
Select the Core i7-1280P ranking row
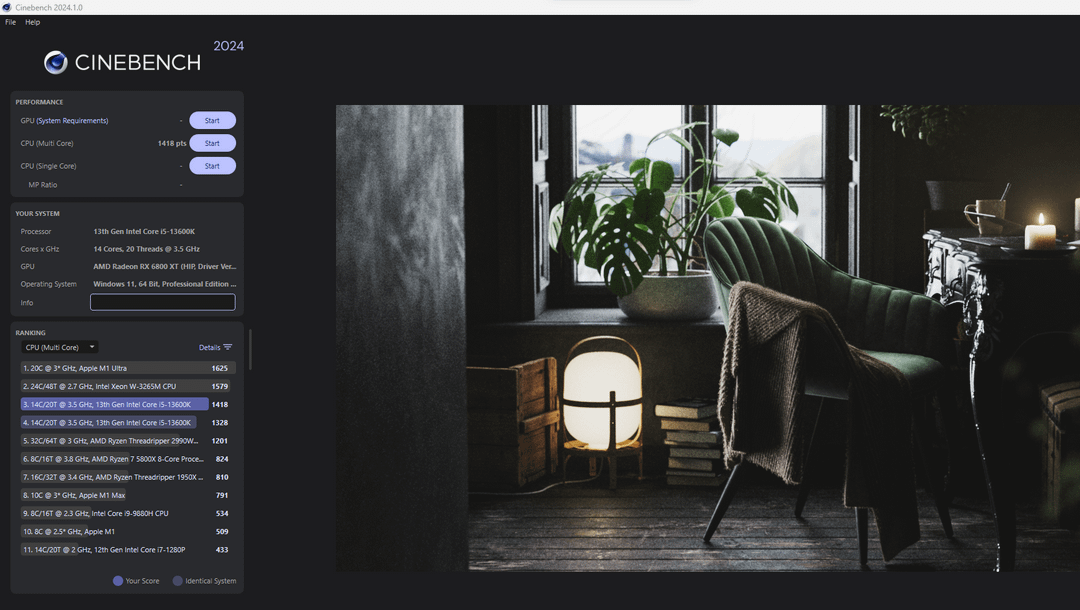pyautogui.click(x=128, y=549)
